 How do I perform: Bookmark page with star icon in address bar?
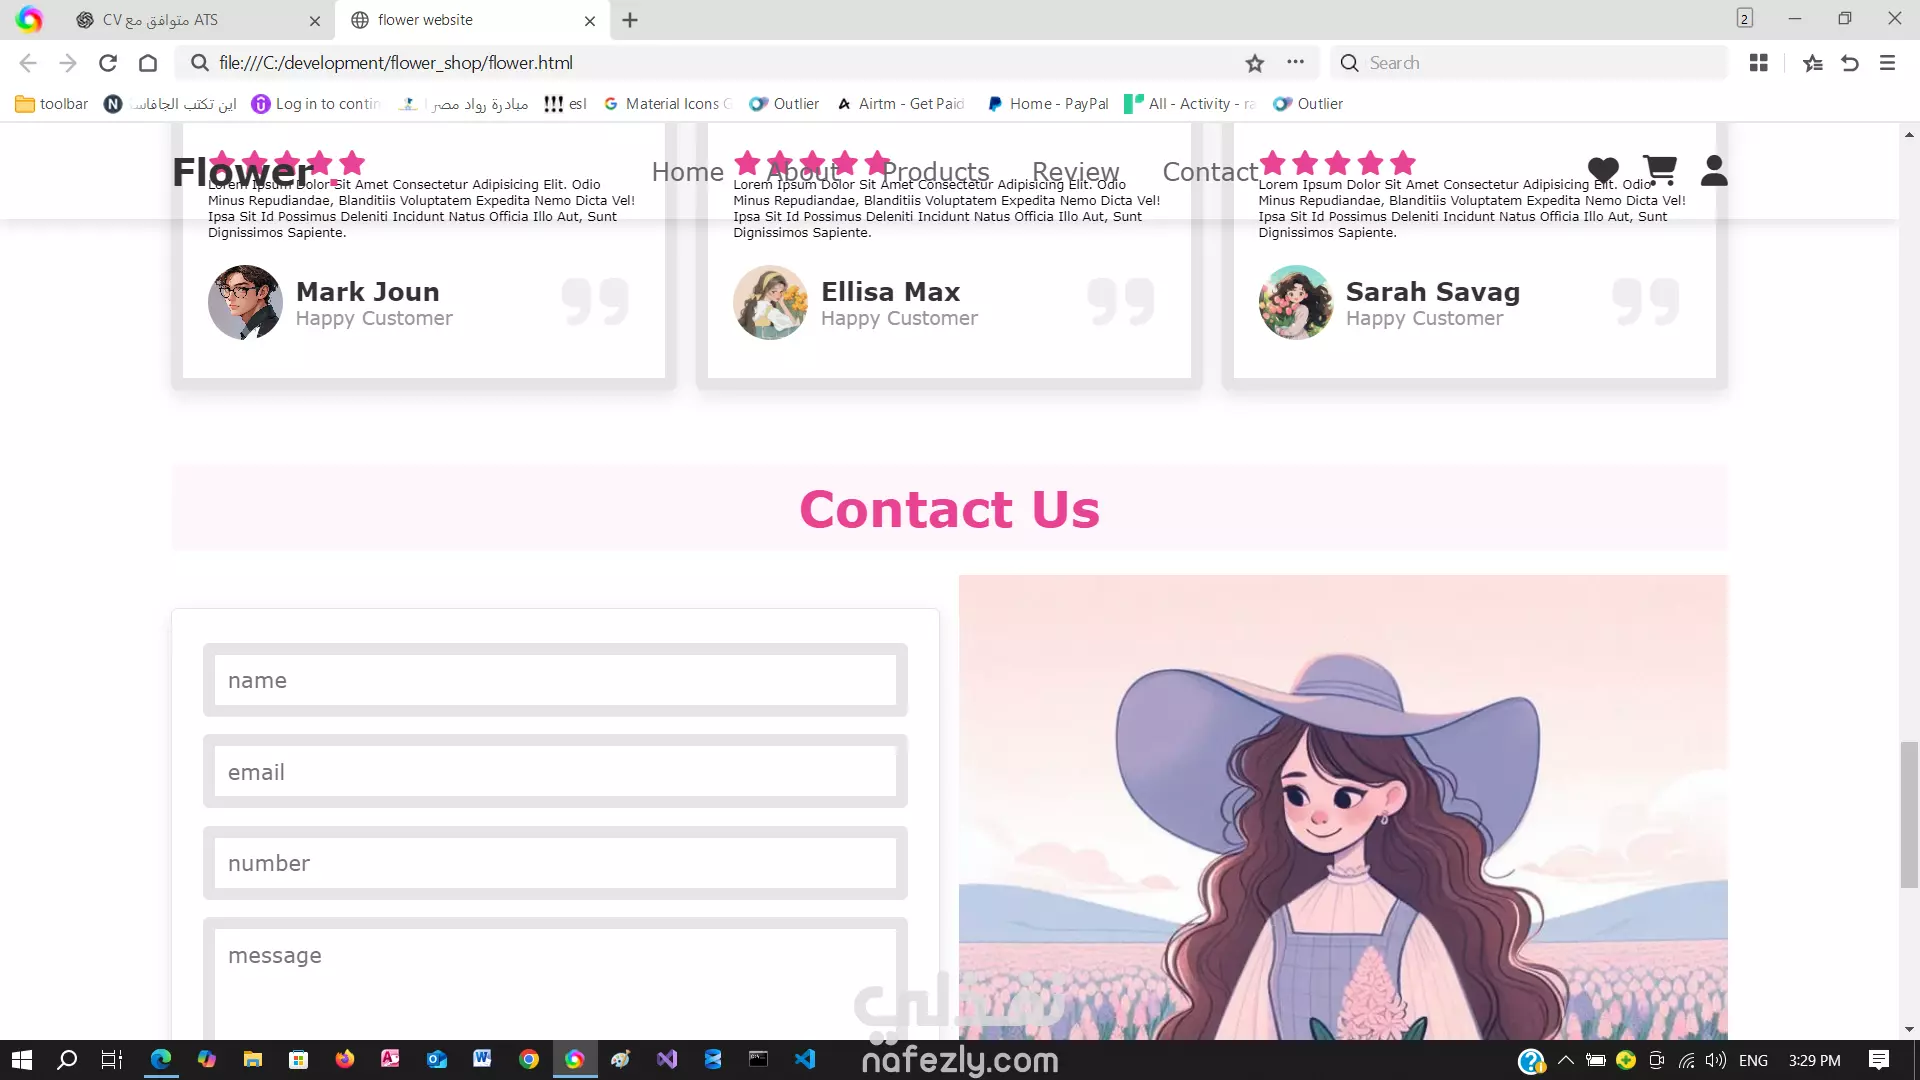1255,63
